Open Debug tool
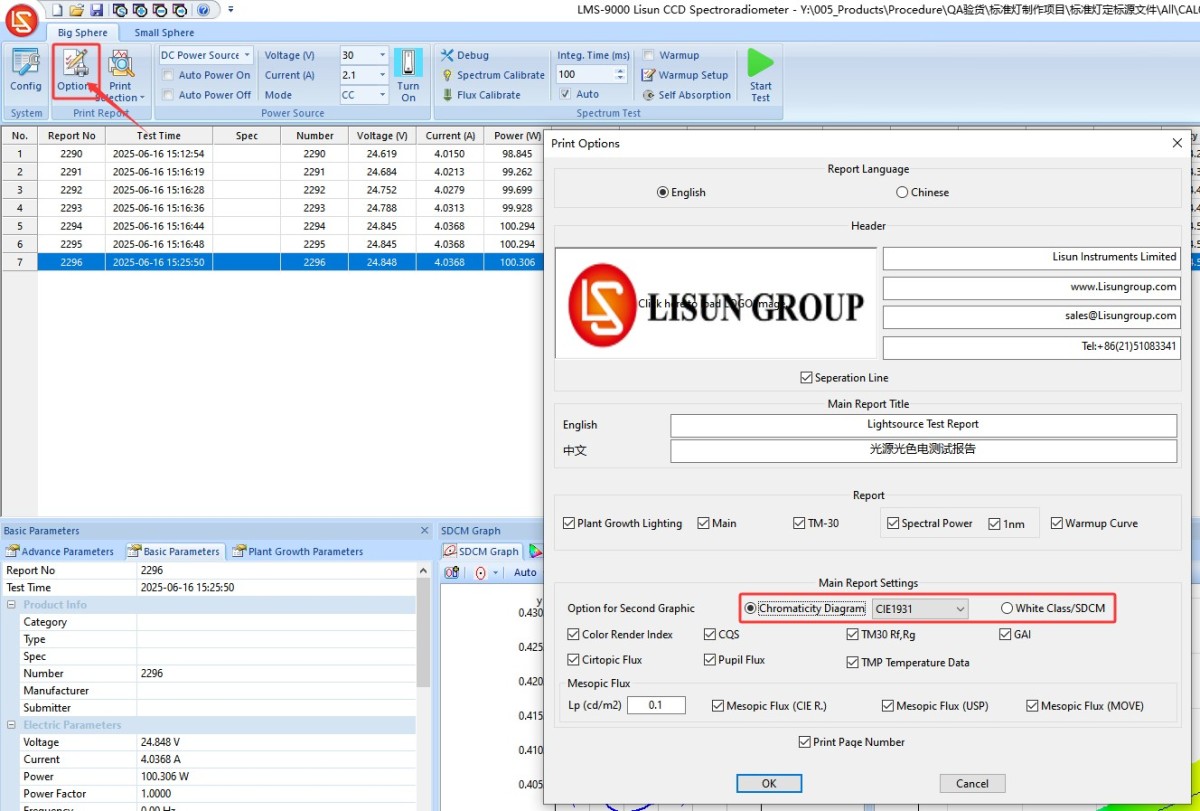1200x811 pixels. coord(466,55)
